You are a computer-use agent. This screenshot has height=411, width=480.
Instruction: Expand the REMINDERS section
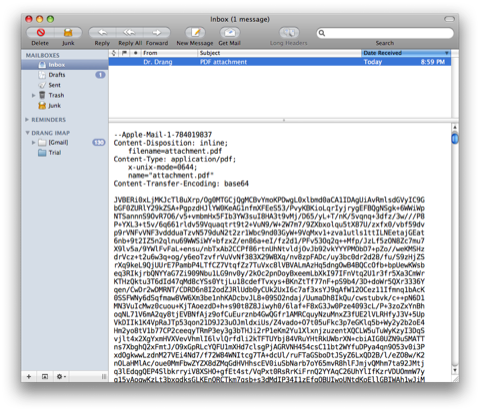click(x=27, y=119)
